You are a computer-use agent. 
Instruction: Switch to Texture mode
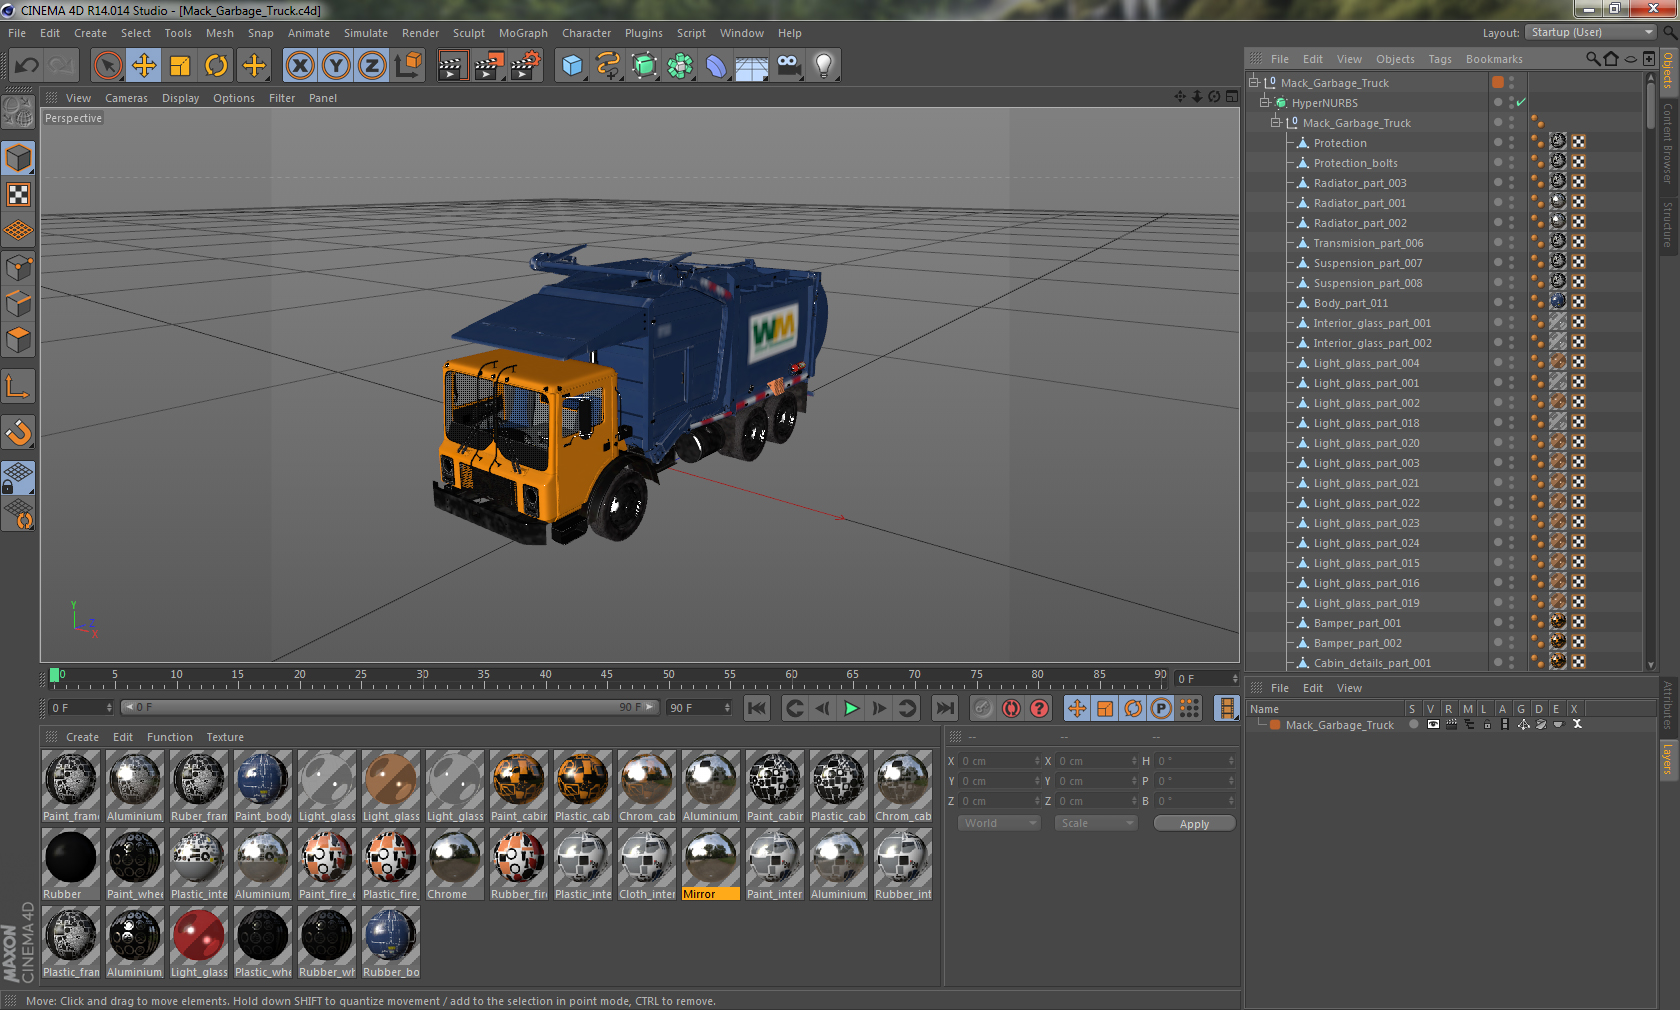[x=18, y=195]
